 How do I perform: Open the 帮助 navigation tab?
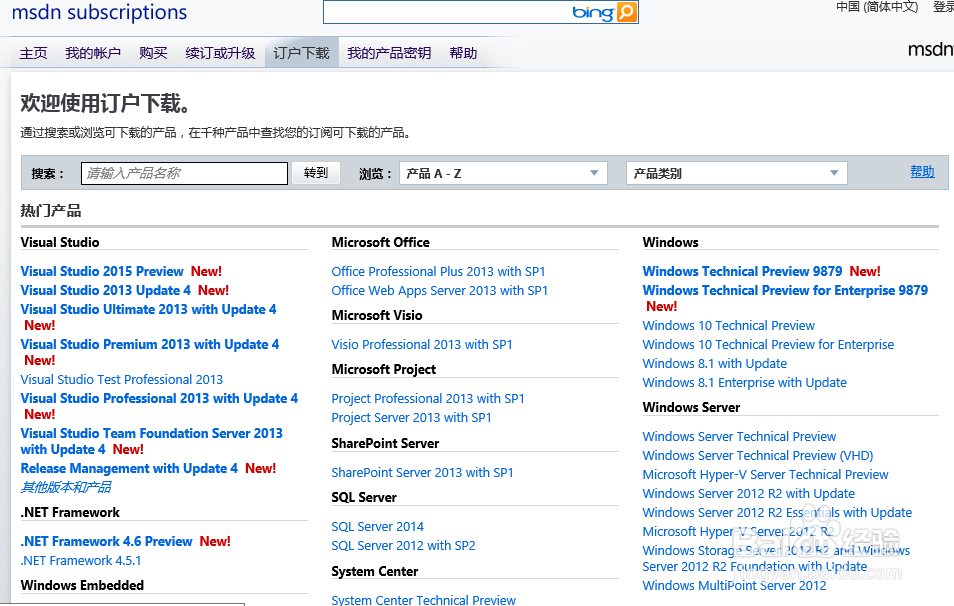pyautogui.click(x=463, y=54)
